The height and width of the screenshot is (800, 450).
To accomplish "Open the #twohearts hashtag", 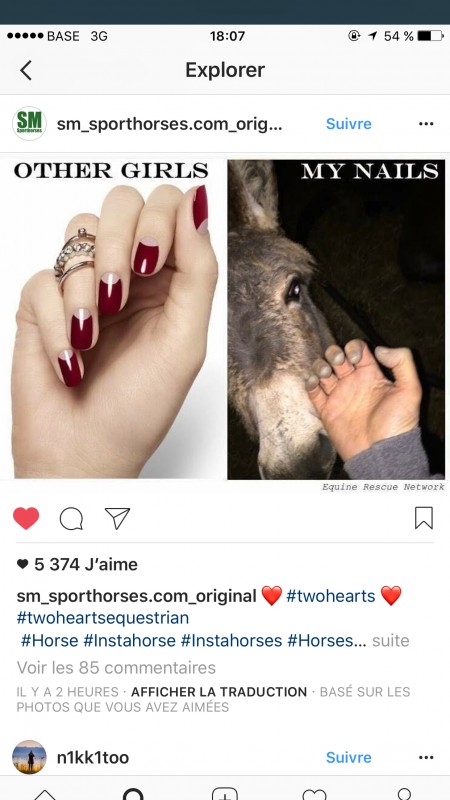I will click(331, 596).
